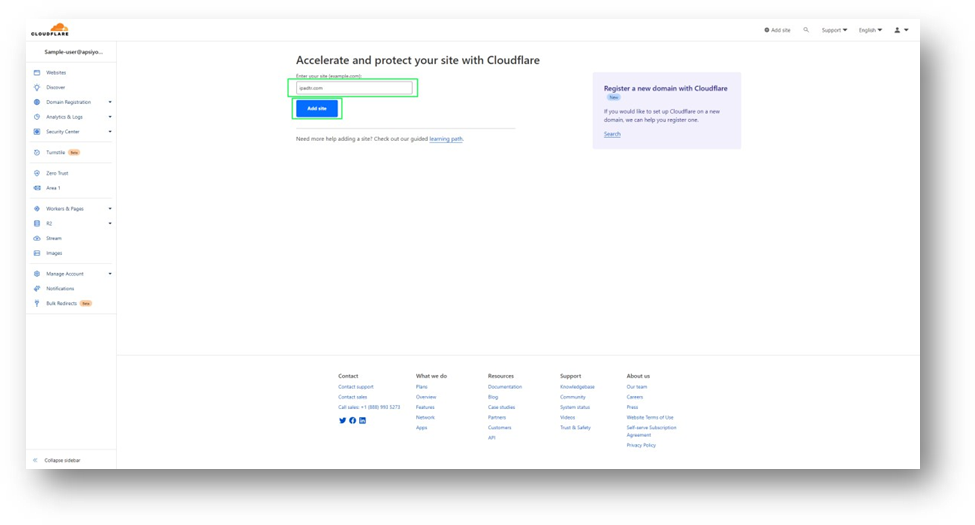Click the Analytics & Logs clock icon
The height and width of the screenshot is (525, 975).
37,117
